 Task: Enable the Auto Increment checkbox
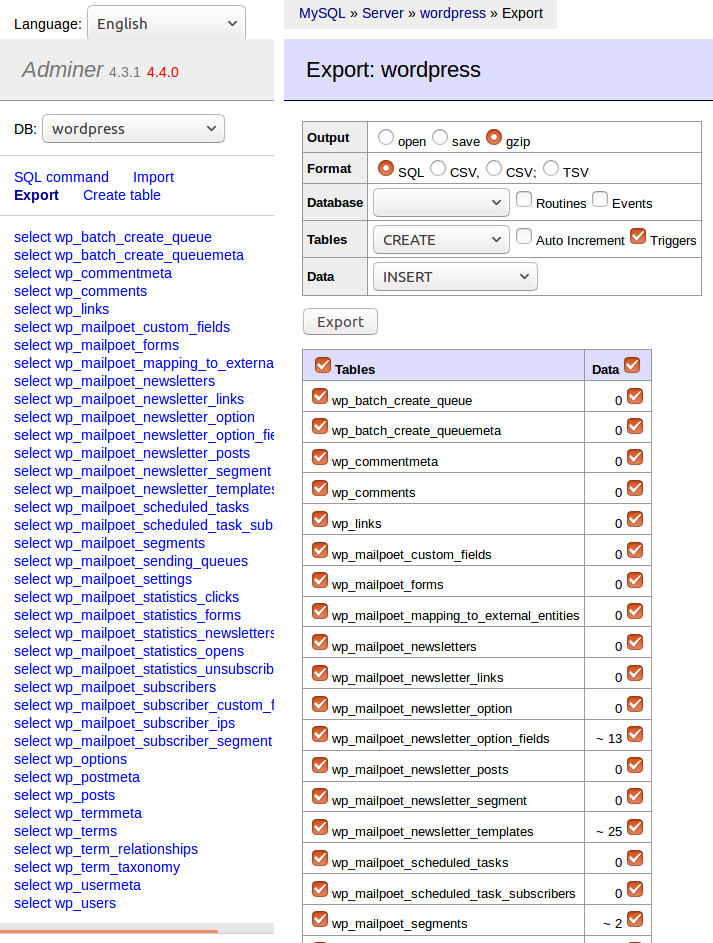[524, 236]
